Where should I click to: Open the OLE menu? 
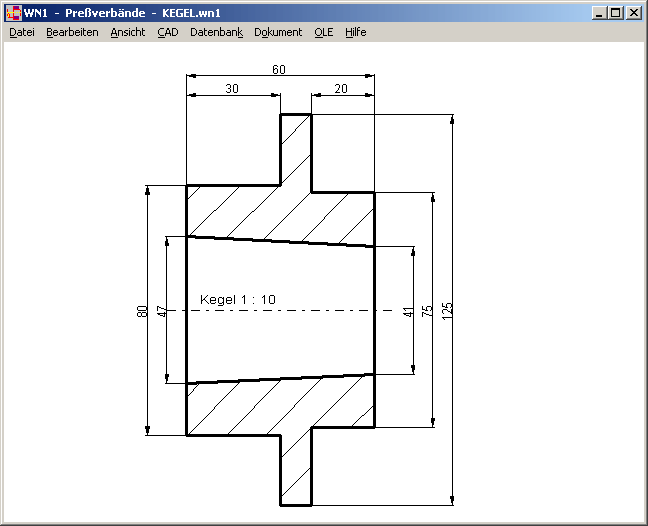tap(324, 32)
